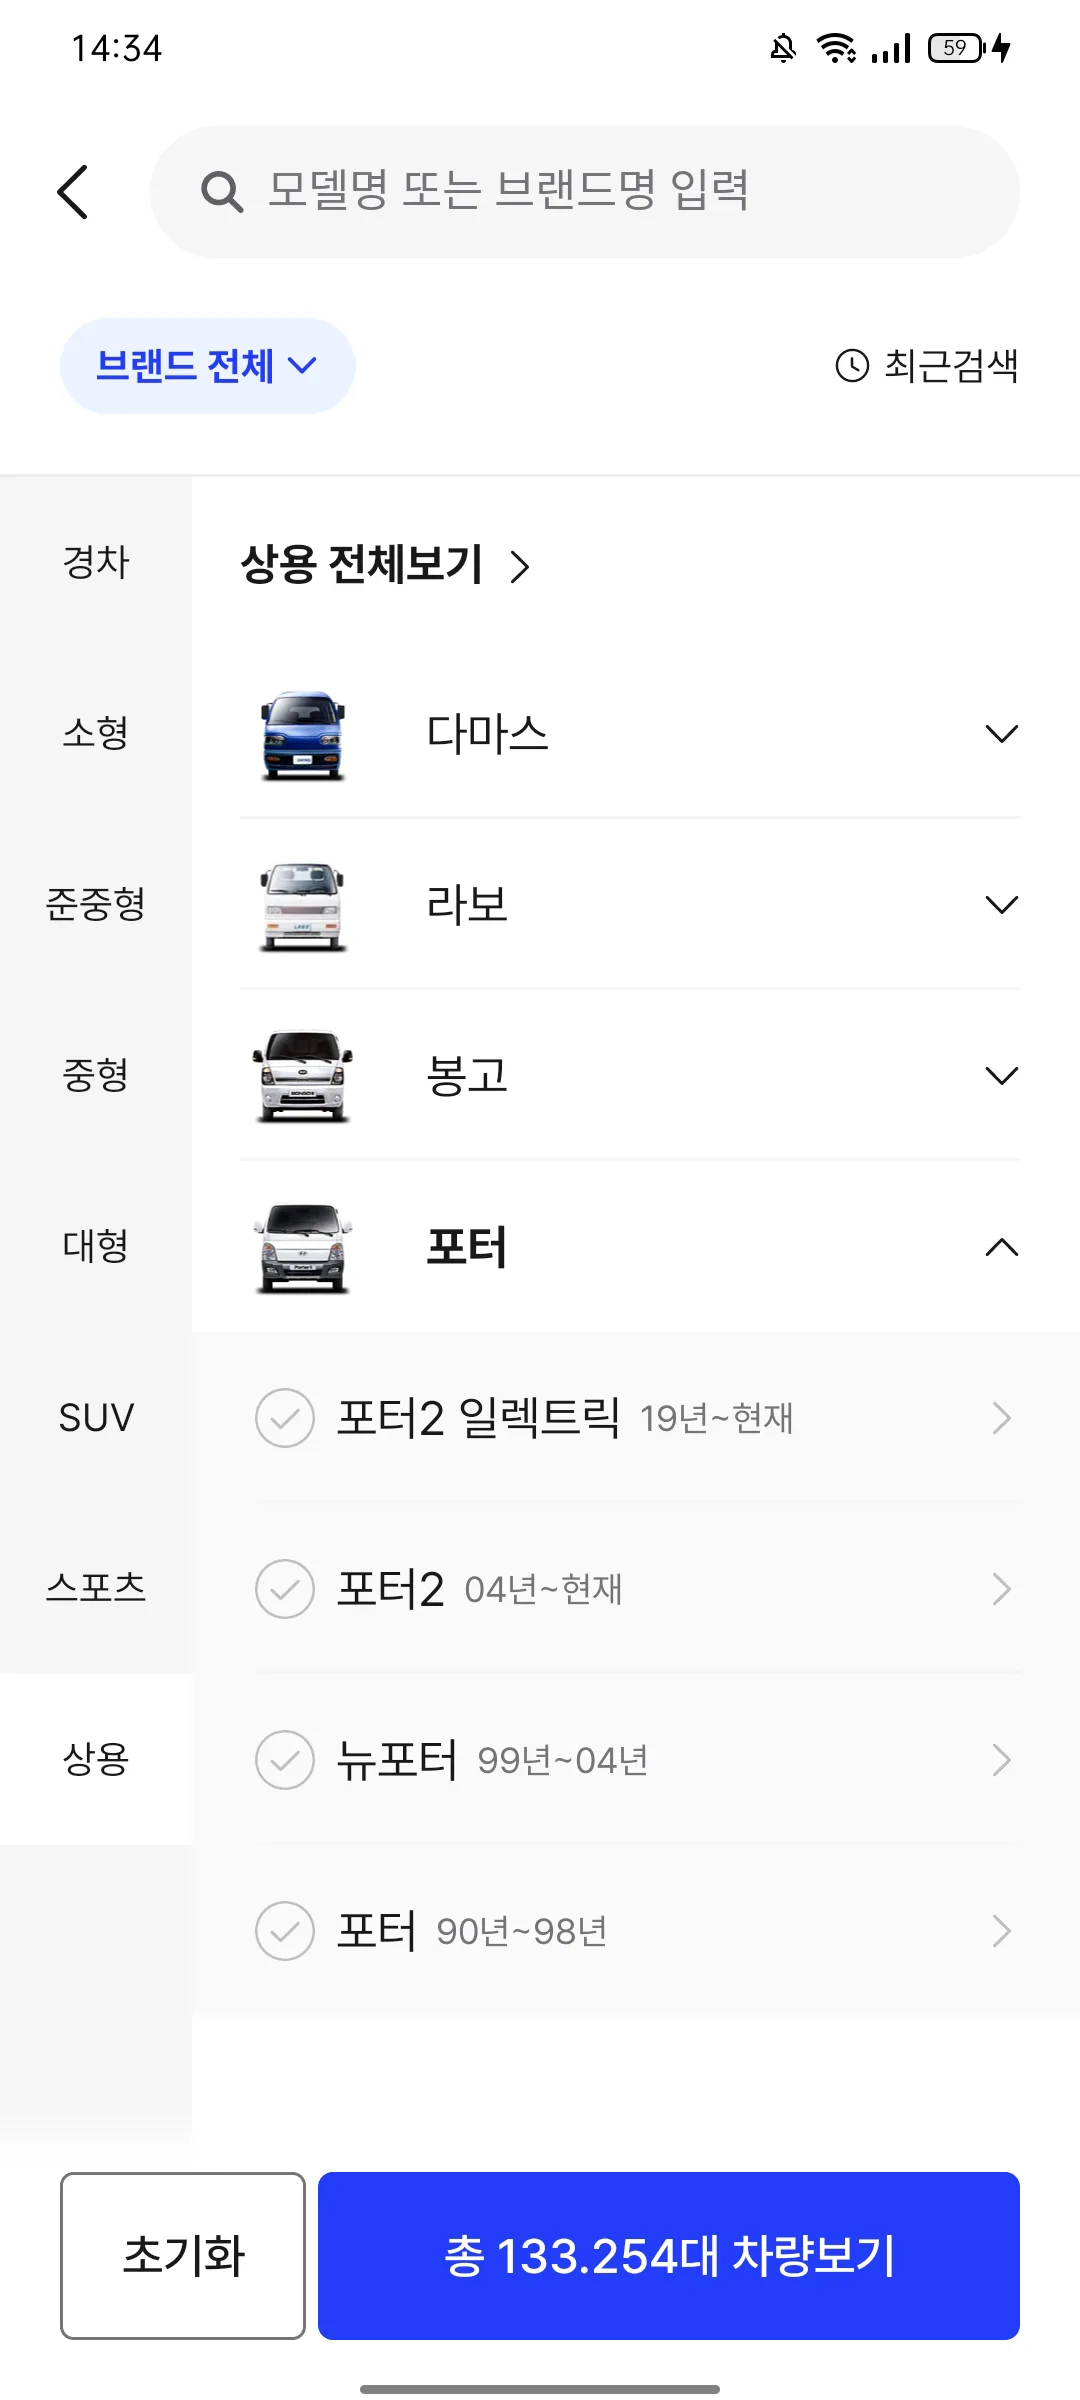Tap the magnifying glass search icon
The image size is (1080, 2400).
pyautogui.click(x=222, y=192)
